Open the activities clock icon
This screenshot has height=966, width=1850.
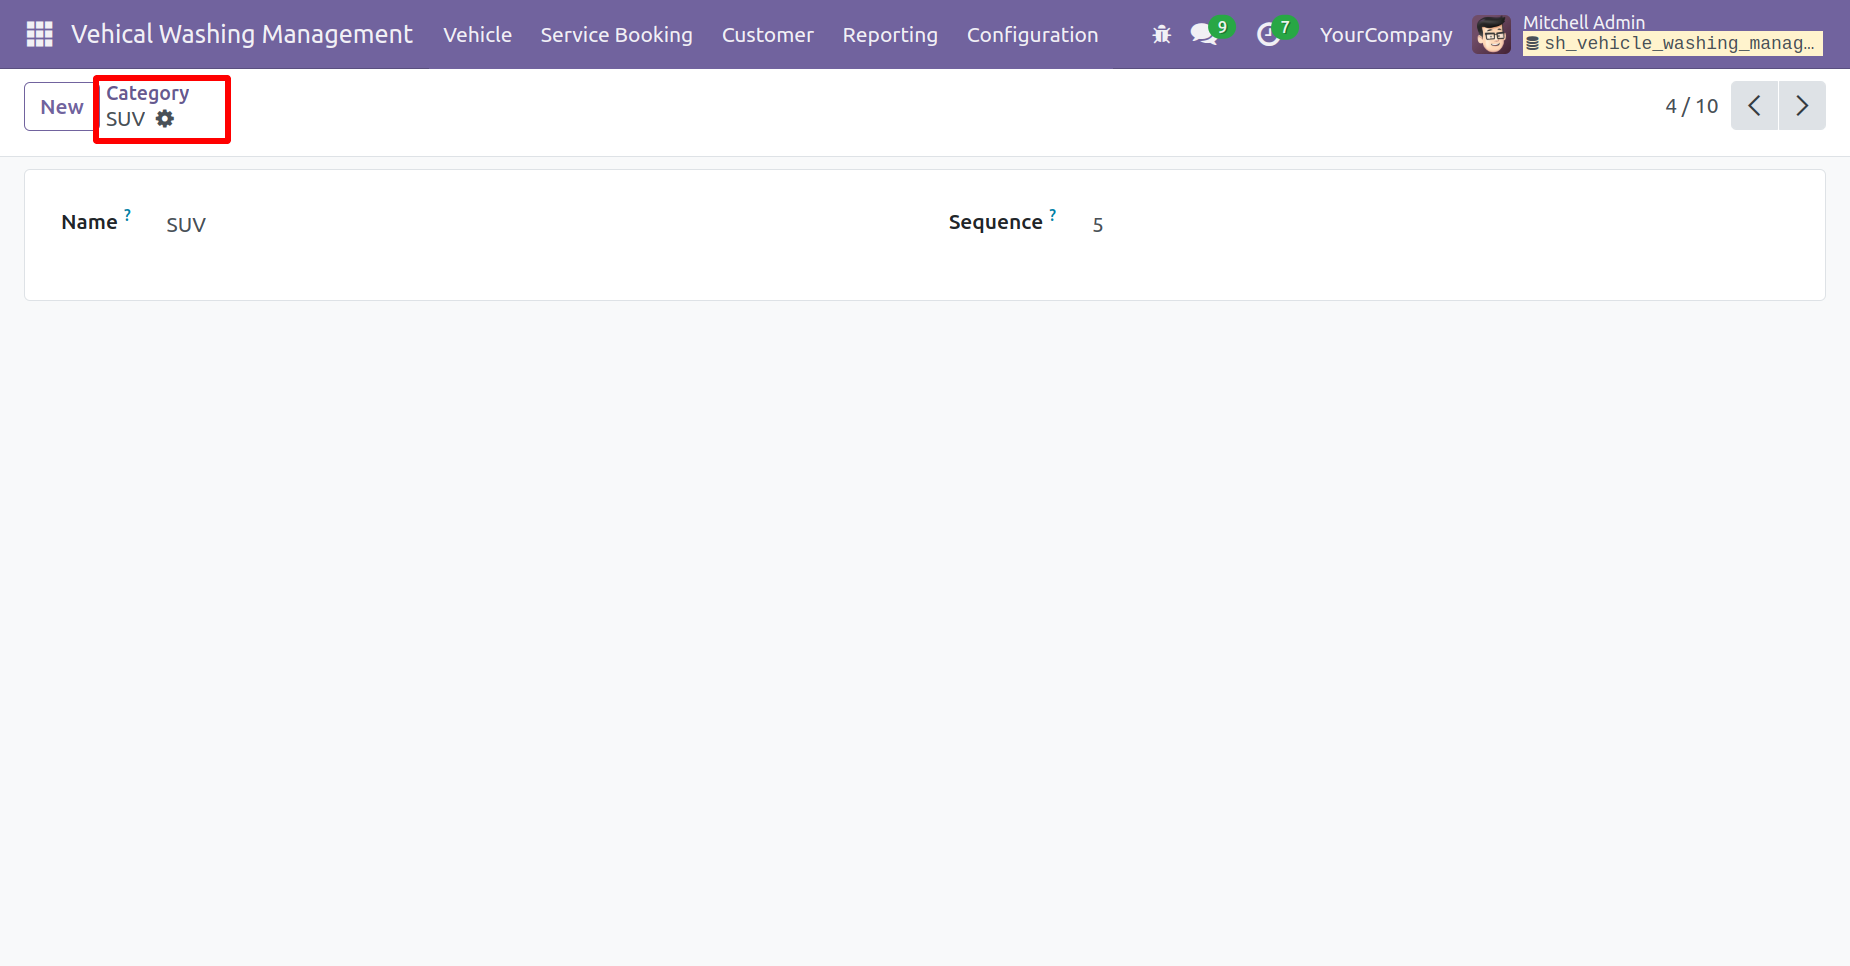coord(1268,34)
